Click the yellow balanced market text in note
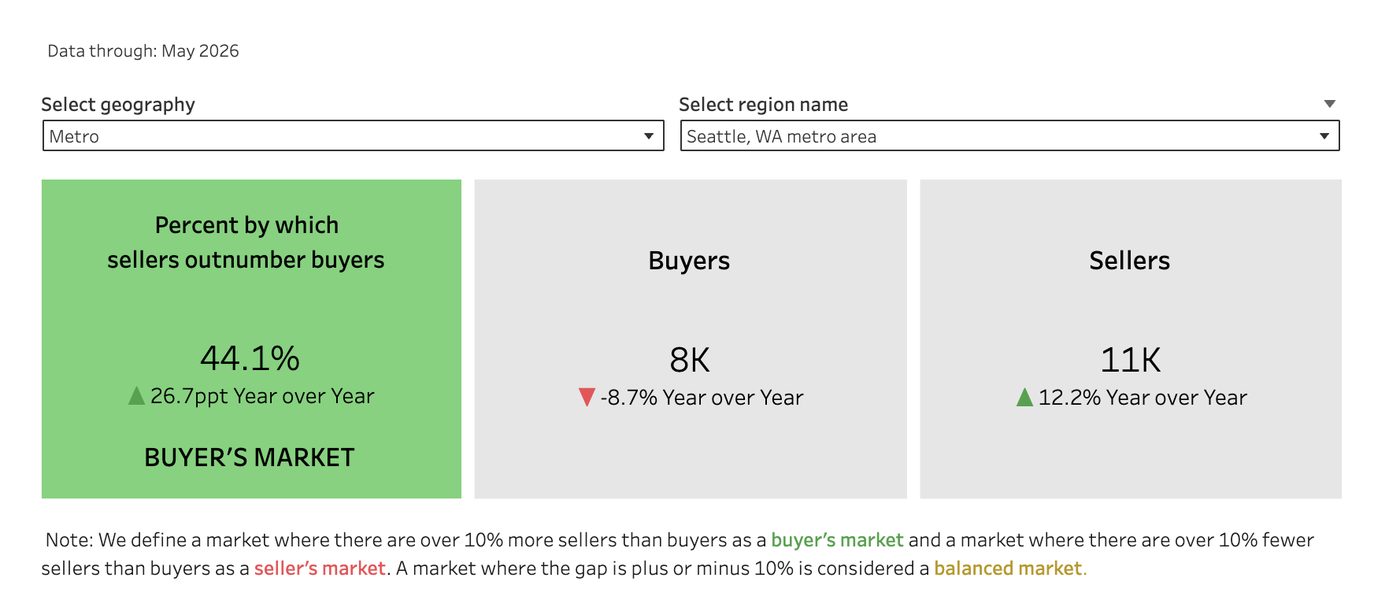1400x600 pixels. (1010, 568)
